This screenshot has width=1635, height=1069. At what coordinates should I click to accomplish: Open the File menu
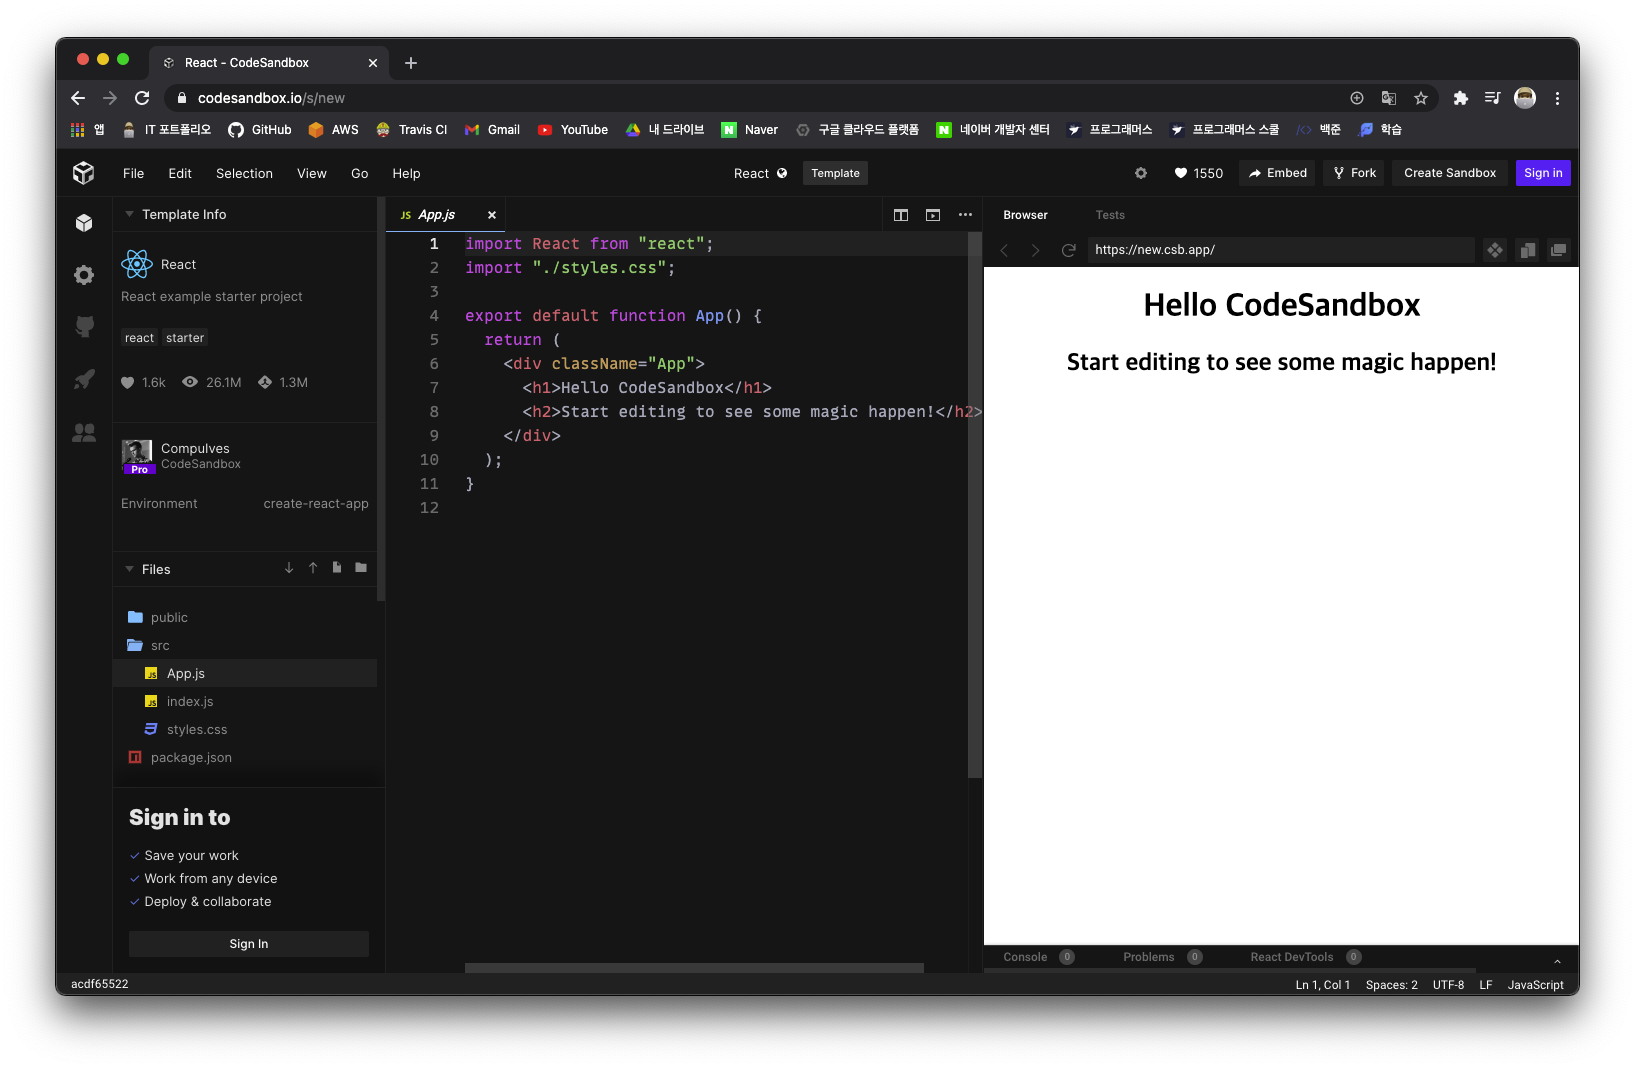[x=134, y=173]
